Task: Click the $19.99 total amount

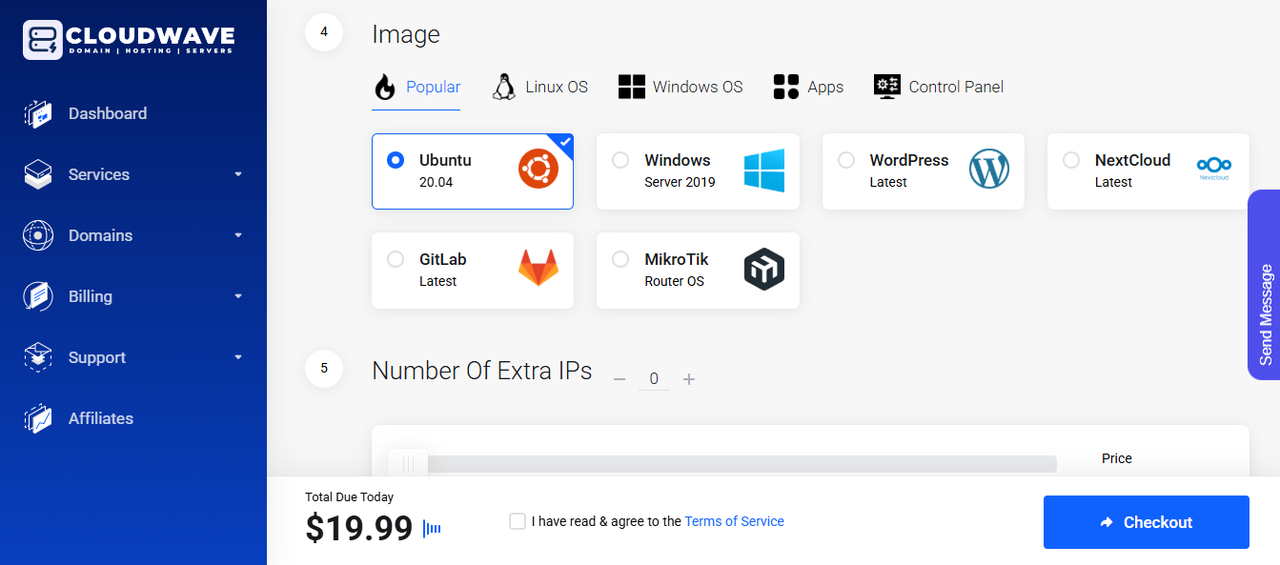Action: click(359, 528)
